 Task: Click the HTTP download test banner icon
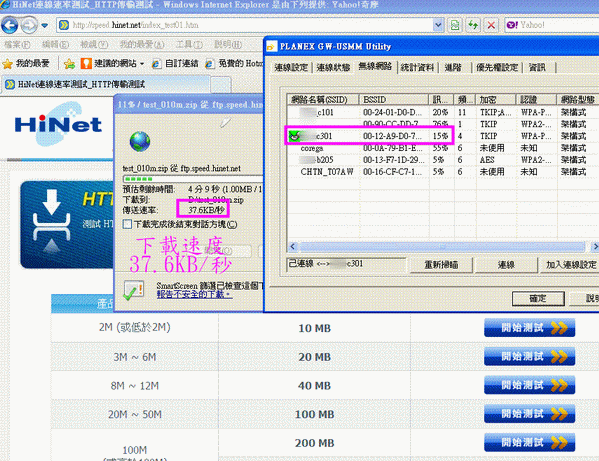[x=51, y=222]
